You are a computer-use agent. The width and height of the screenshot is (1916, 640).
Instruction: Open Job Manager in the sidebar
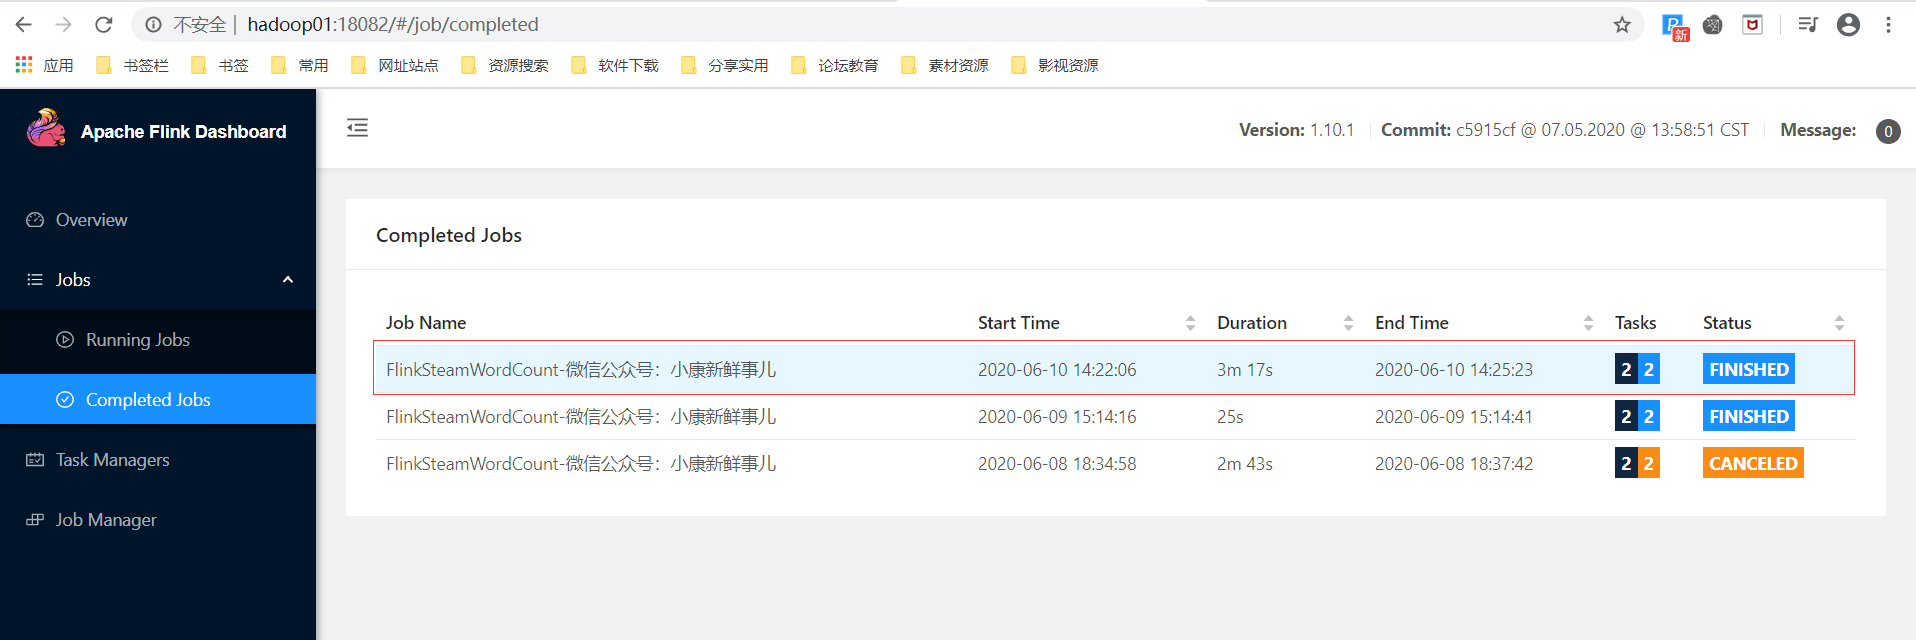[x=158, y=519]
